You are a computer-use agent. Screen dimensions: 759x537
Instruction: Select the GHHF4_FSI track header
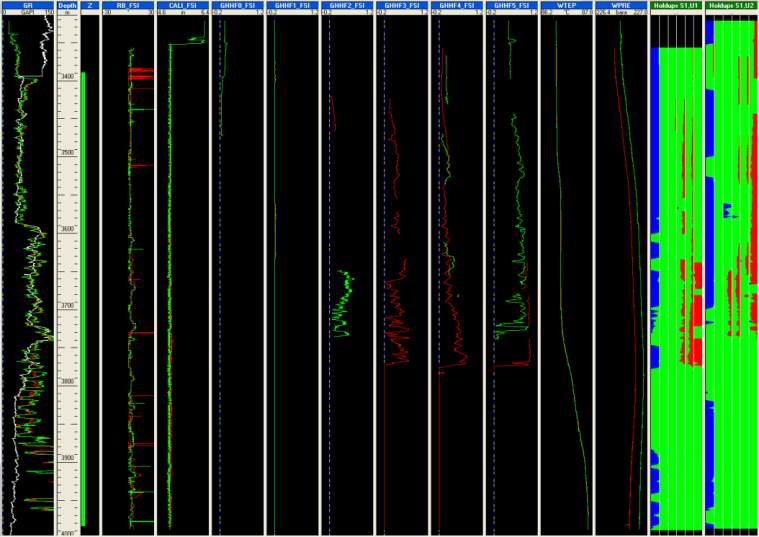(456, 5)
